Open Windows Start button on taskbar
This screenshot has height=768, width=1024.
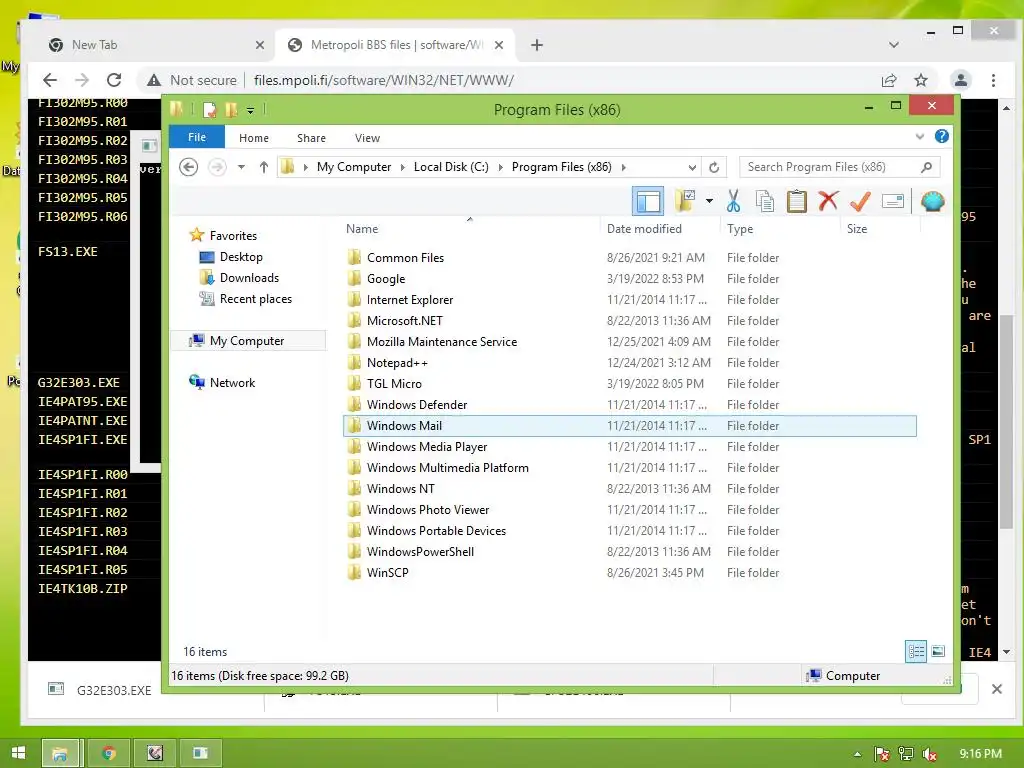(18, 753)
